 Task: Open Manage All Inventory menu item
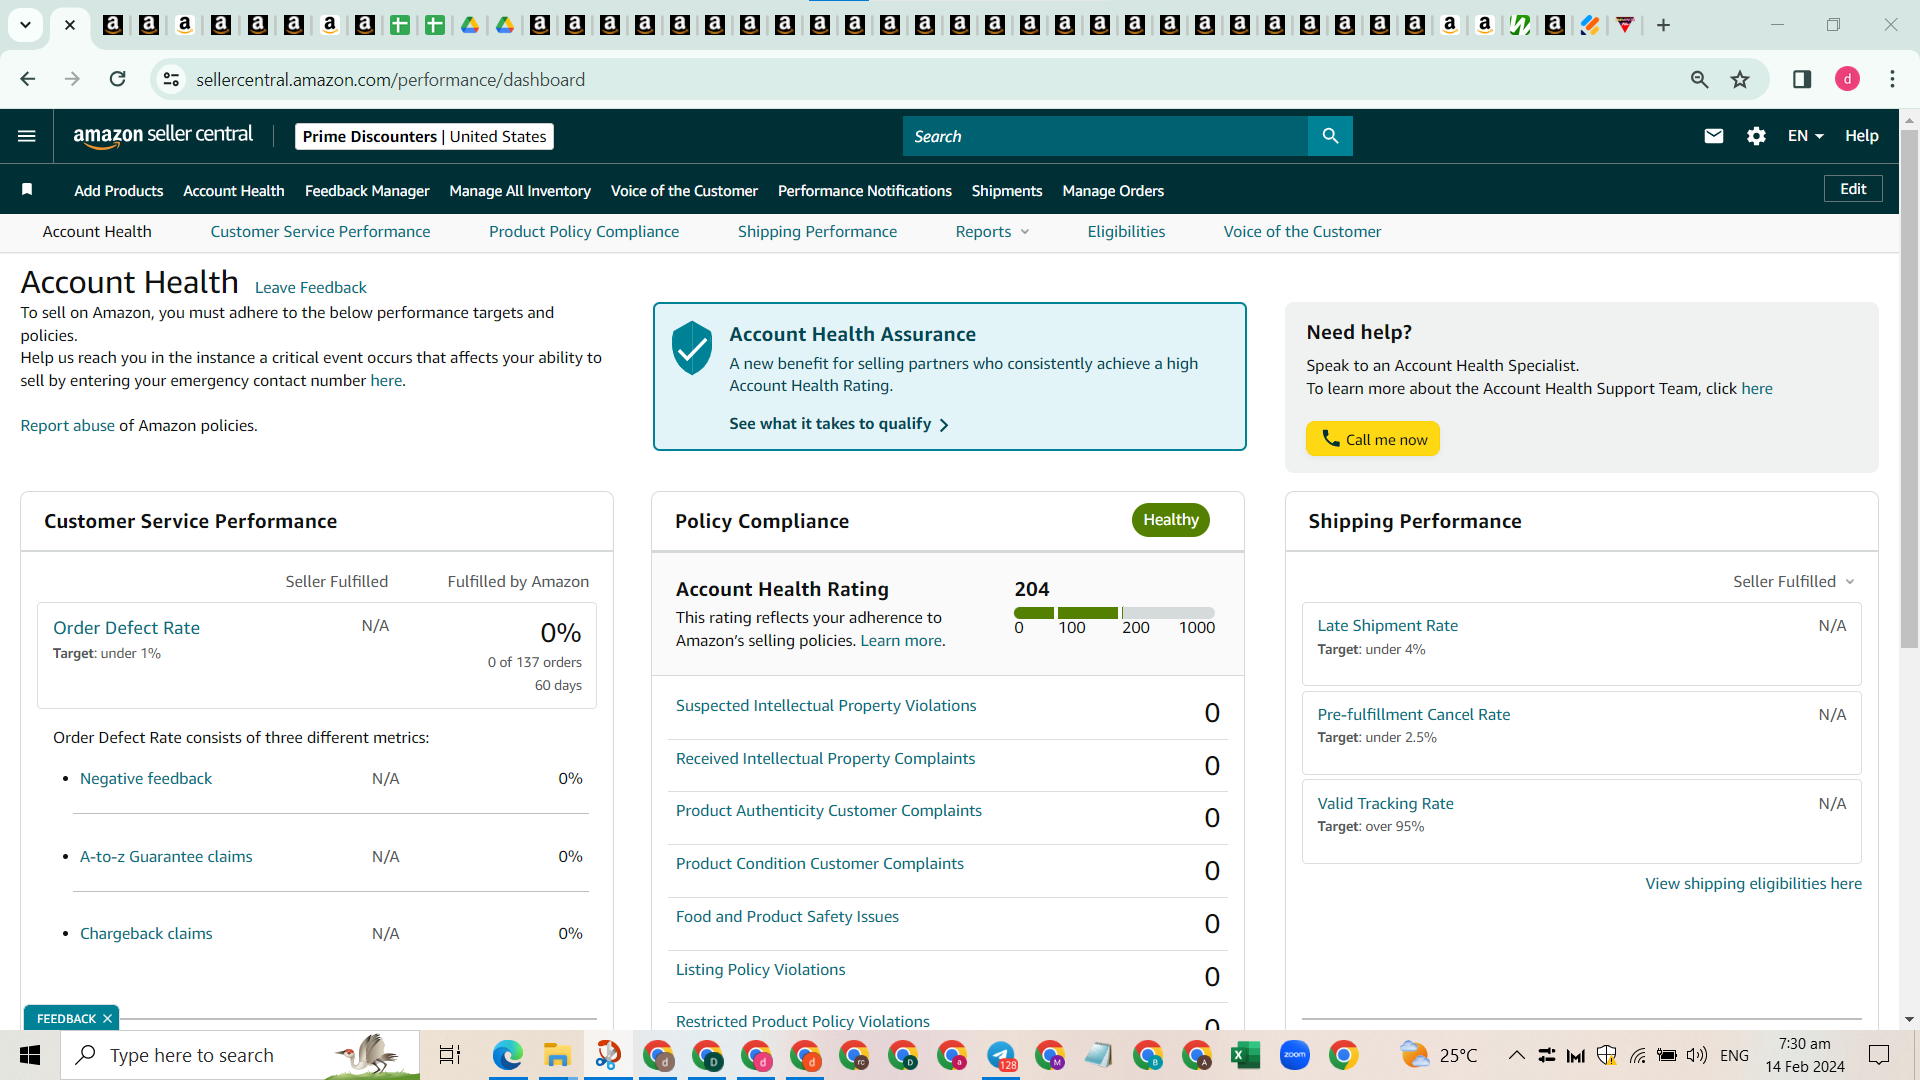coord(520,191)
